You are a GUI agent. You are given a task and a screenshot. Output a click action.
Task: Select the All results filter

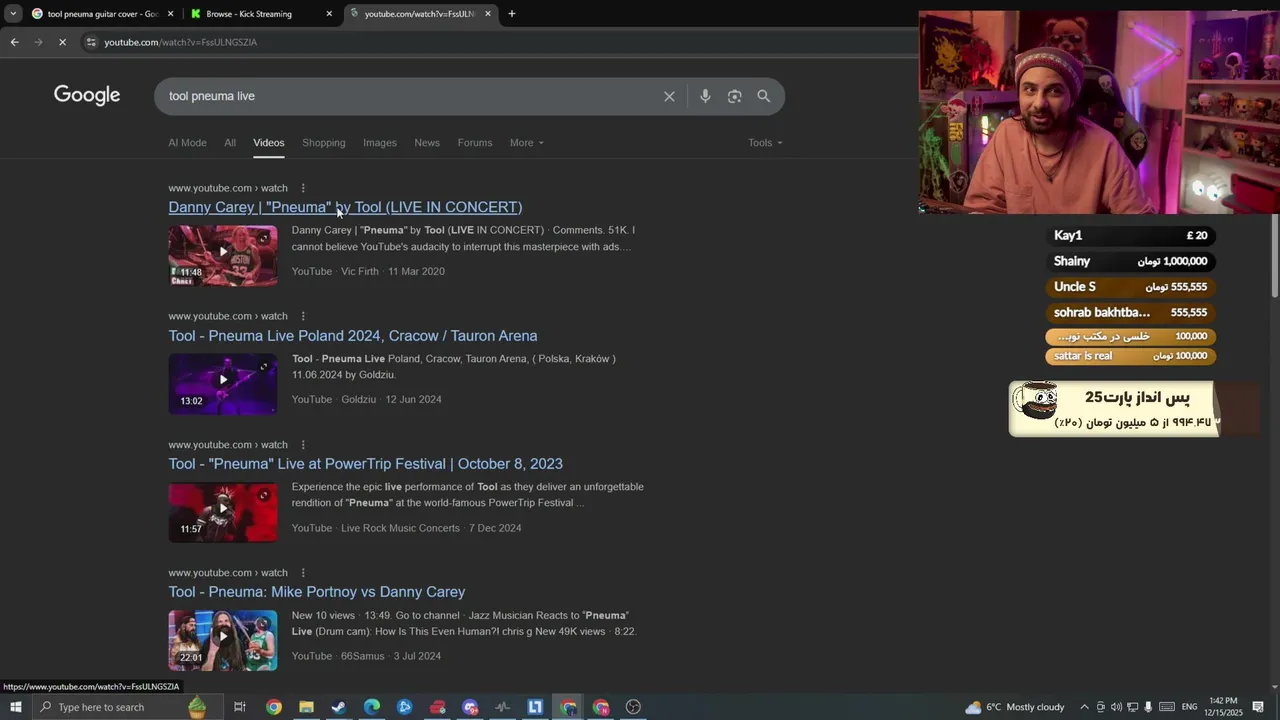(x=230, y=143)
